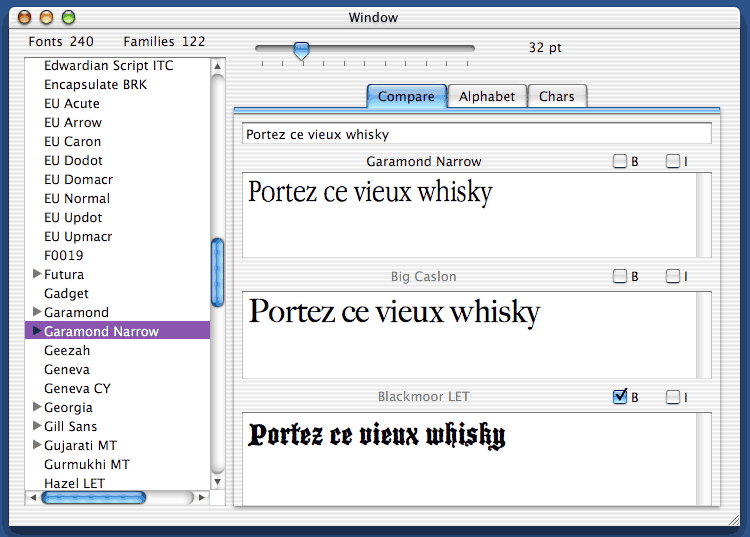Click the yellow minimize window button
The height and width of the screenshot is (537, 750).
pyautogui.click(x=46, y=18)
